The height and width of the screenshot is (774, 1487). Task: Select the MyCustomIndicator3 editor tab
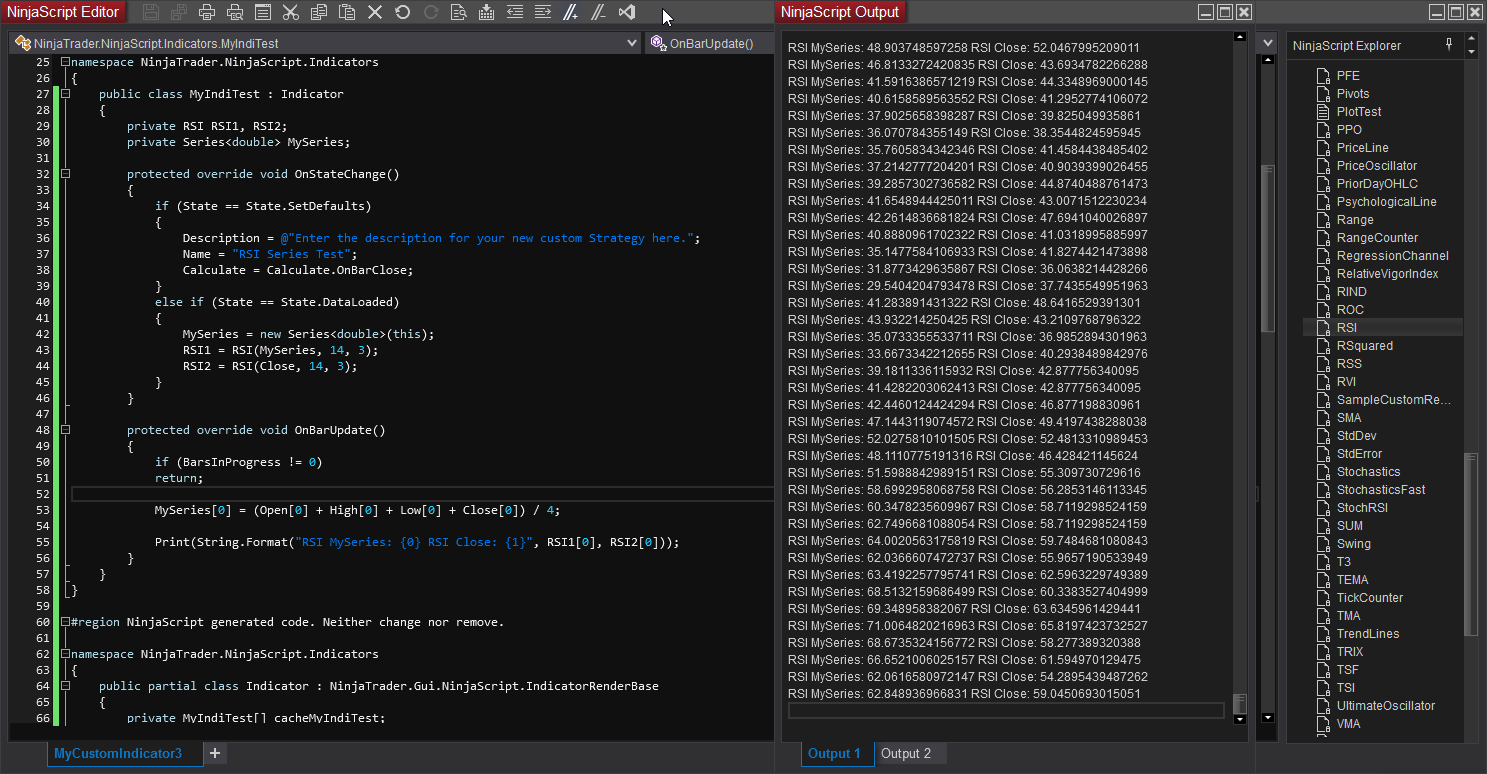pyautogui.click(x=118, y=753)
